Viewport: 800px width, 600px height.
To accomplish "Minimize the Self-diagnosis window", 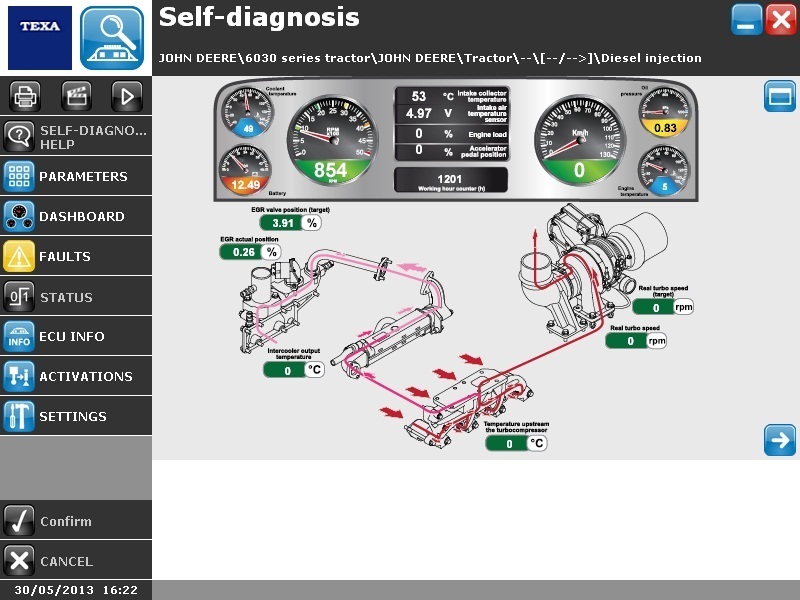I will pos(746,20).
